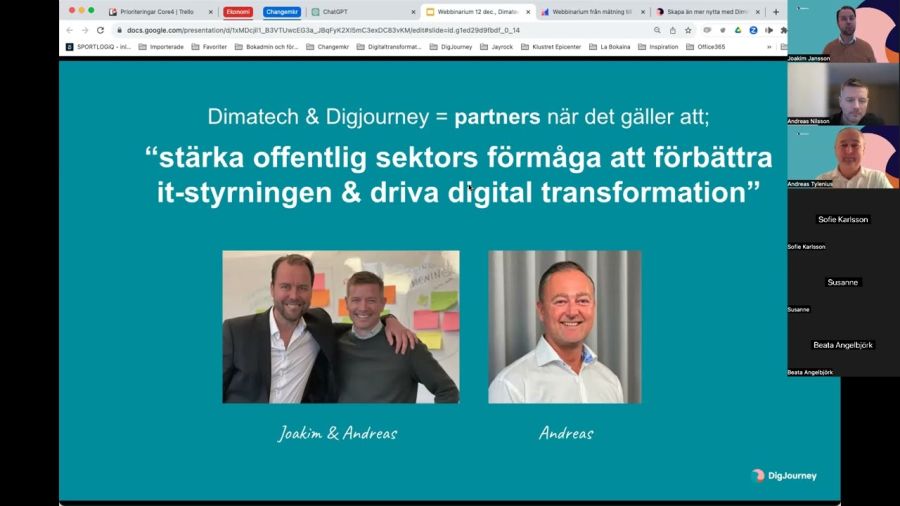Image resolution: width=900 pixels, height=506 pixels.
Task: Close the Prioriteringar Core4 Trello tab
Action: pos(211,11)
